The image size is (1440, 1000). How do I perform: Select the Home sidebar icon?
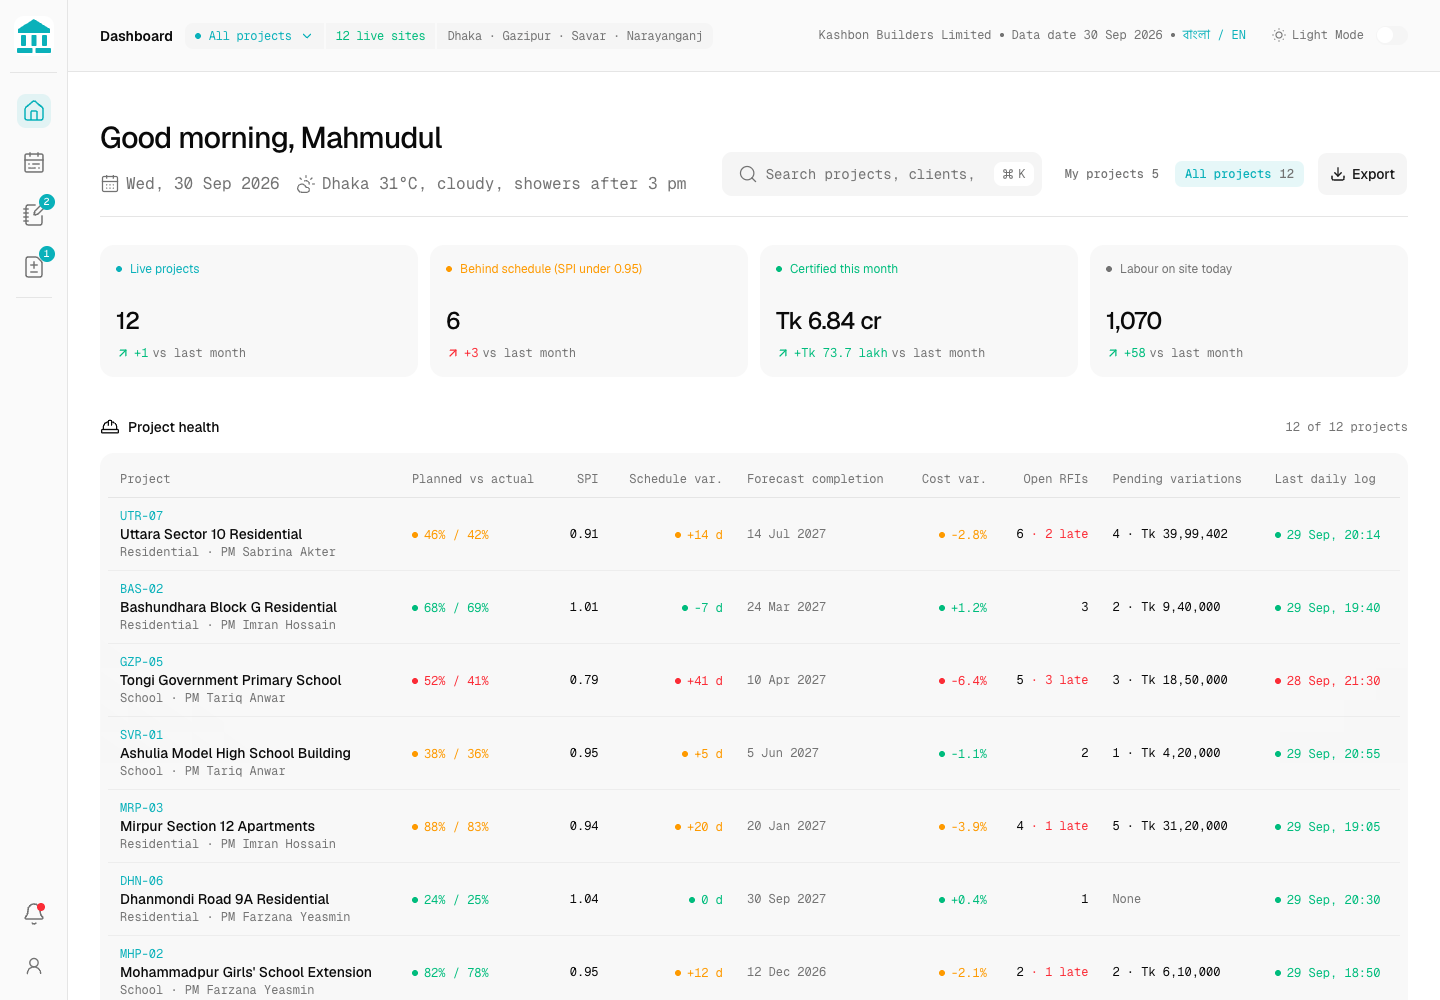click(x=34, y=111)
